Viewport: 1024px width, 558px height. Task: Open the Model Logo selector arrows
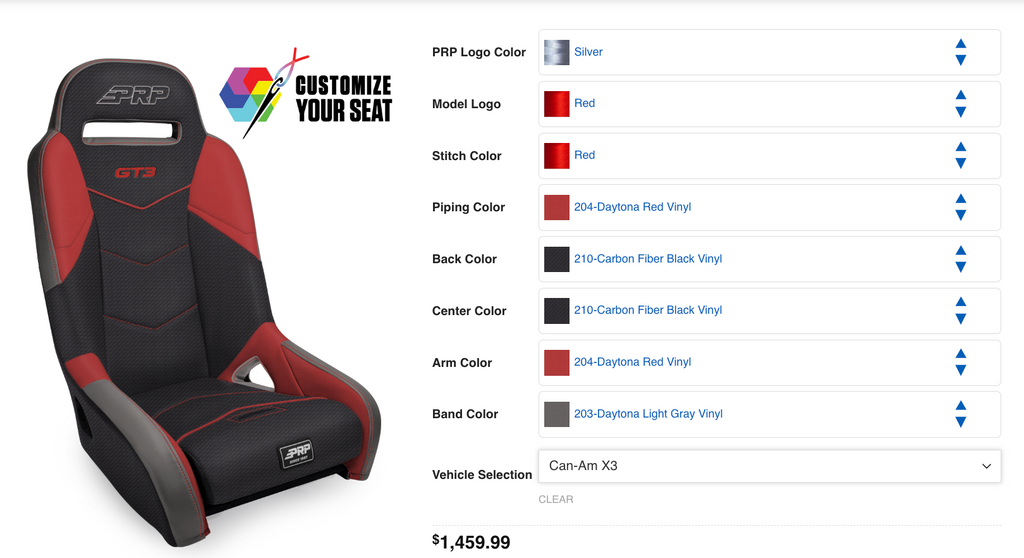pyautogui.click(x=961, y=104)
